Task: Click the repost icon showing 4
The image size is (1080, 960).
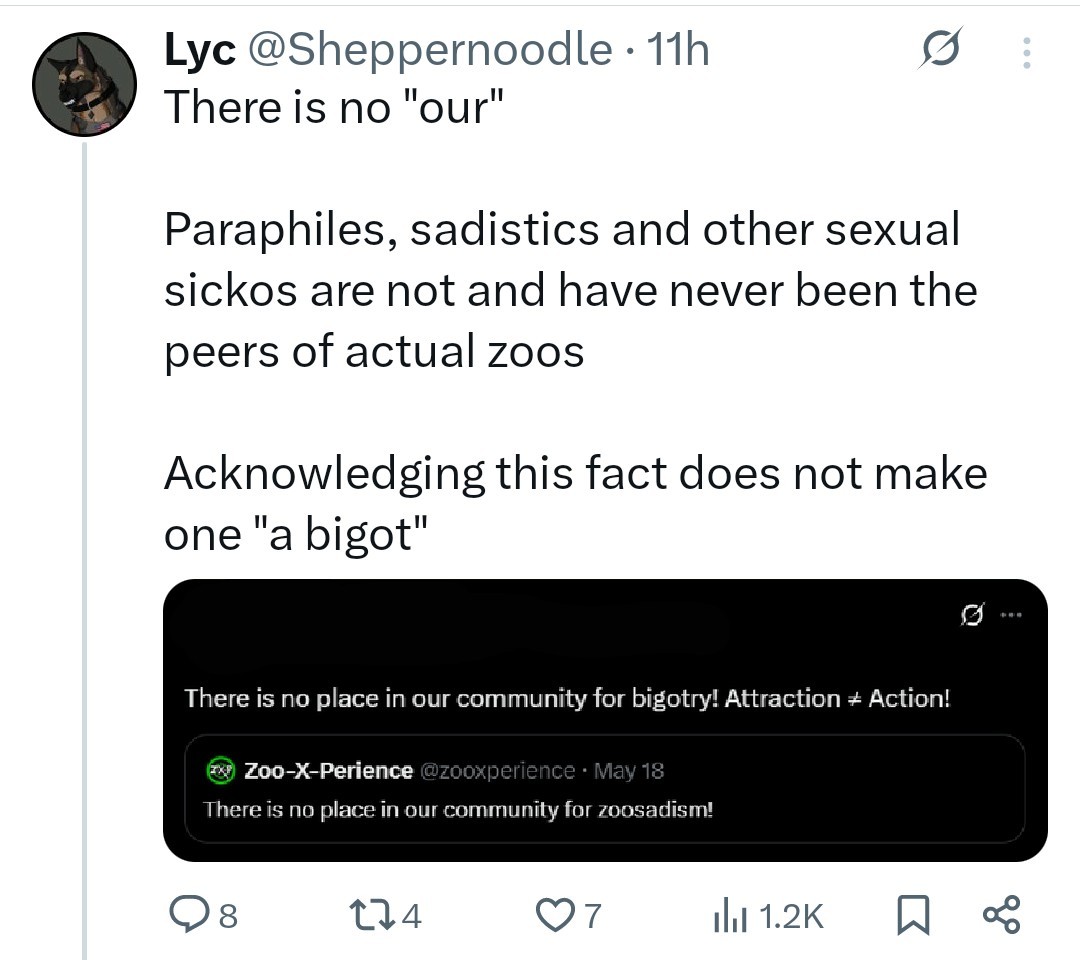Action: point(386,915)
